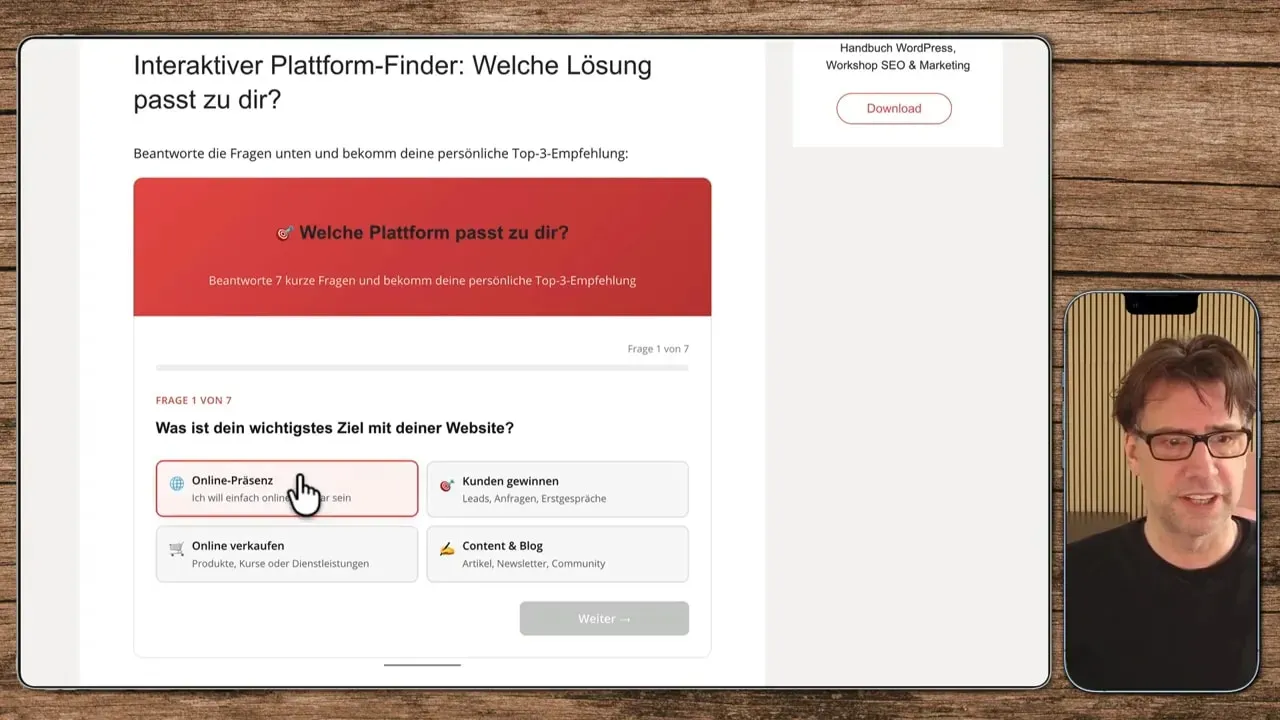Click the drag handle below the quiz
1280x720 pixels.
pos(422,663)
